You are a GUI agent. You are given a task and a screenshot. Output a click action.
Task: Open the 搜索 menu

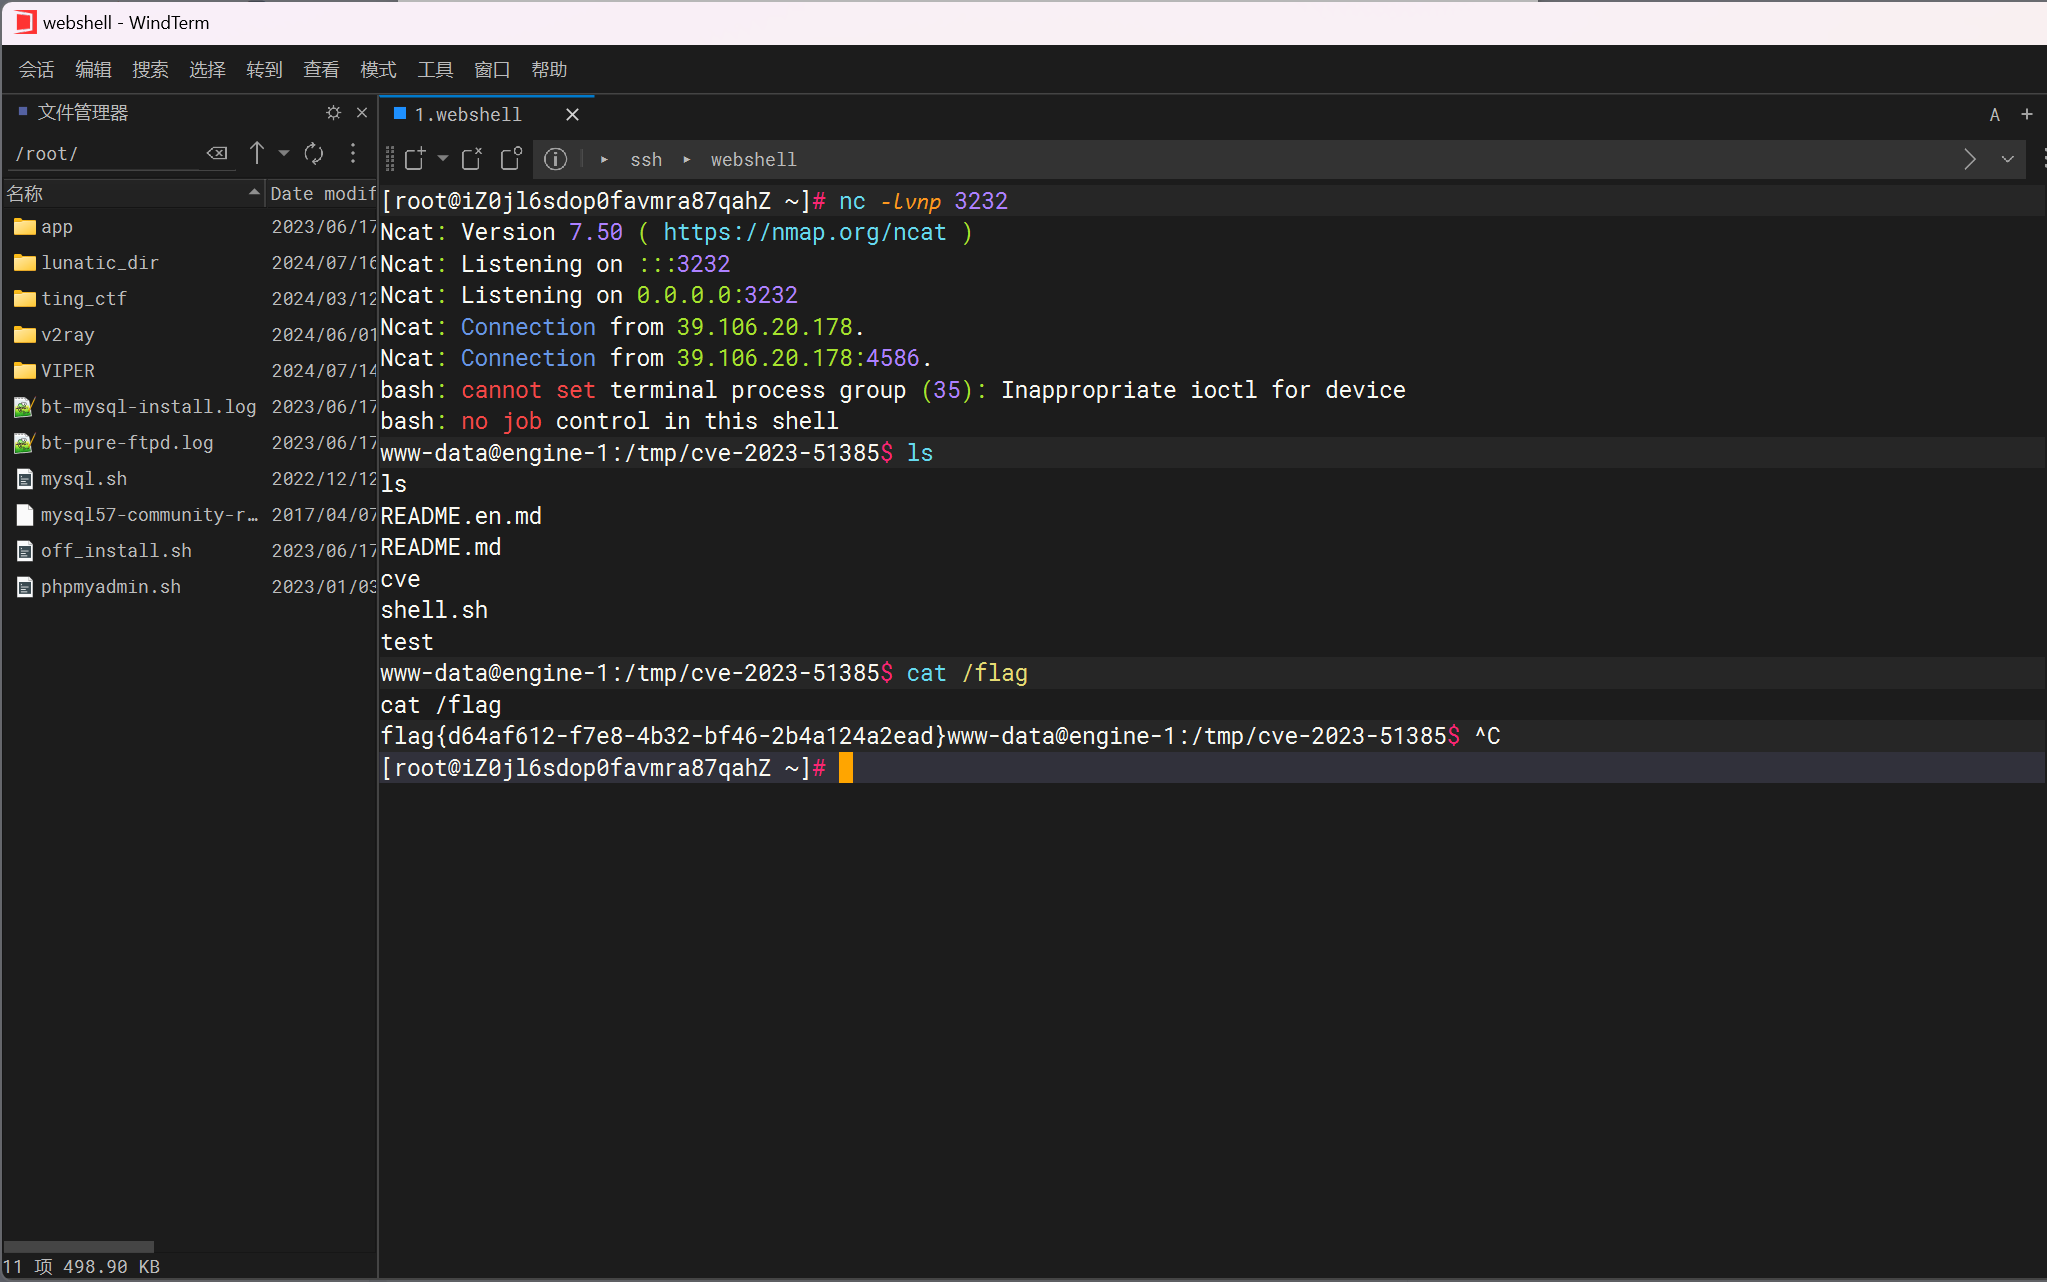tap(150, 70)
